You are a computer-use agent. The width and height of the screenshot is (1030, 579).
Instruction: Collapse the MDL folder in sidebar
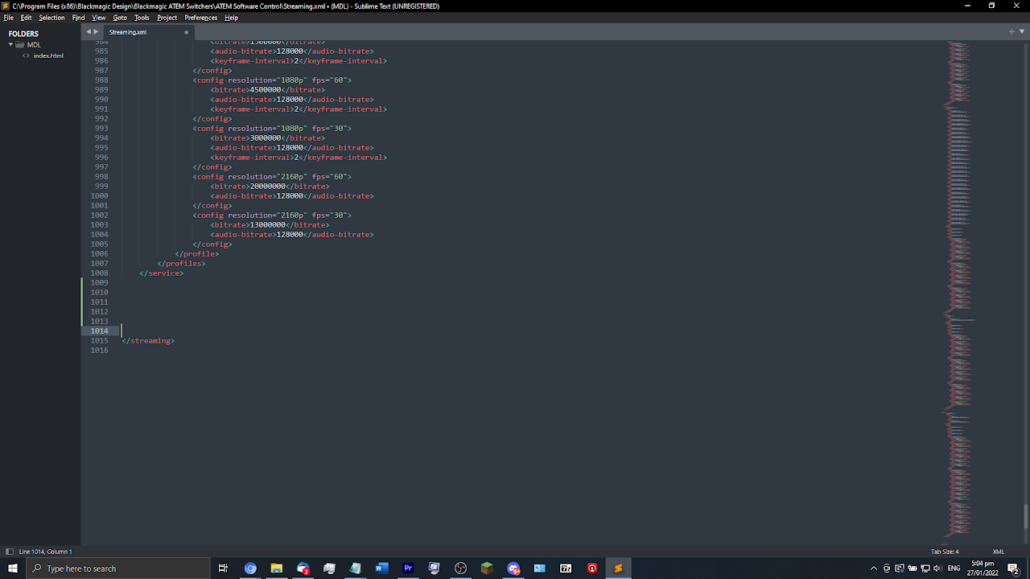pos(11,45)
